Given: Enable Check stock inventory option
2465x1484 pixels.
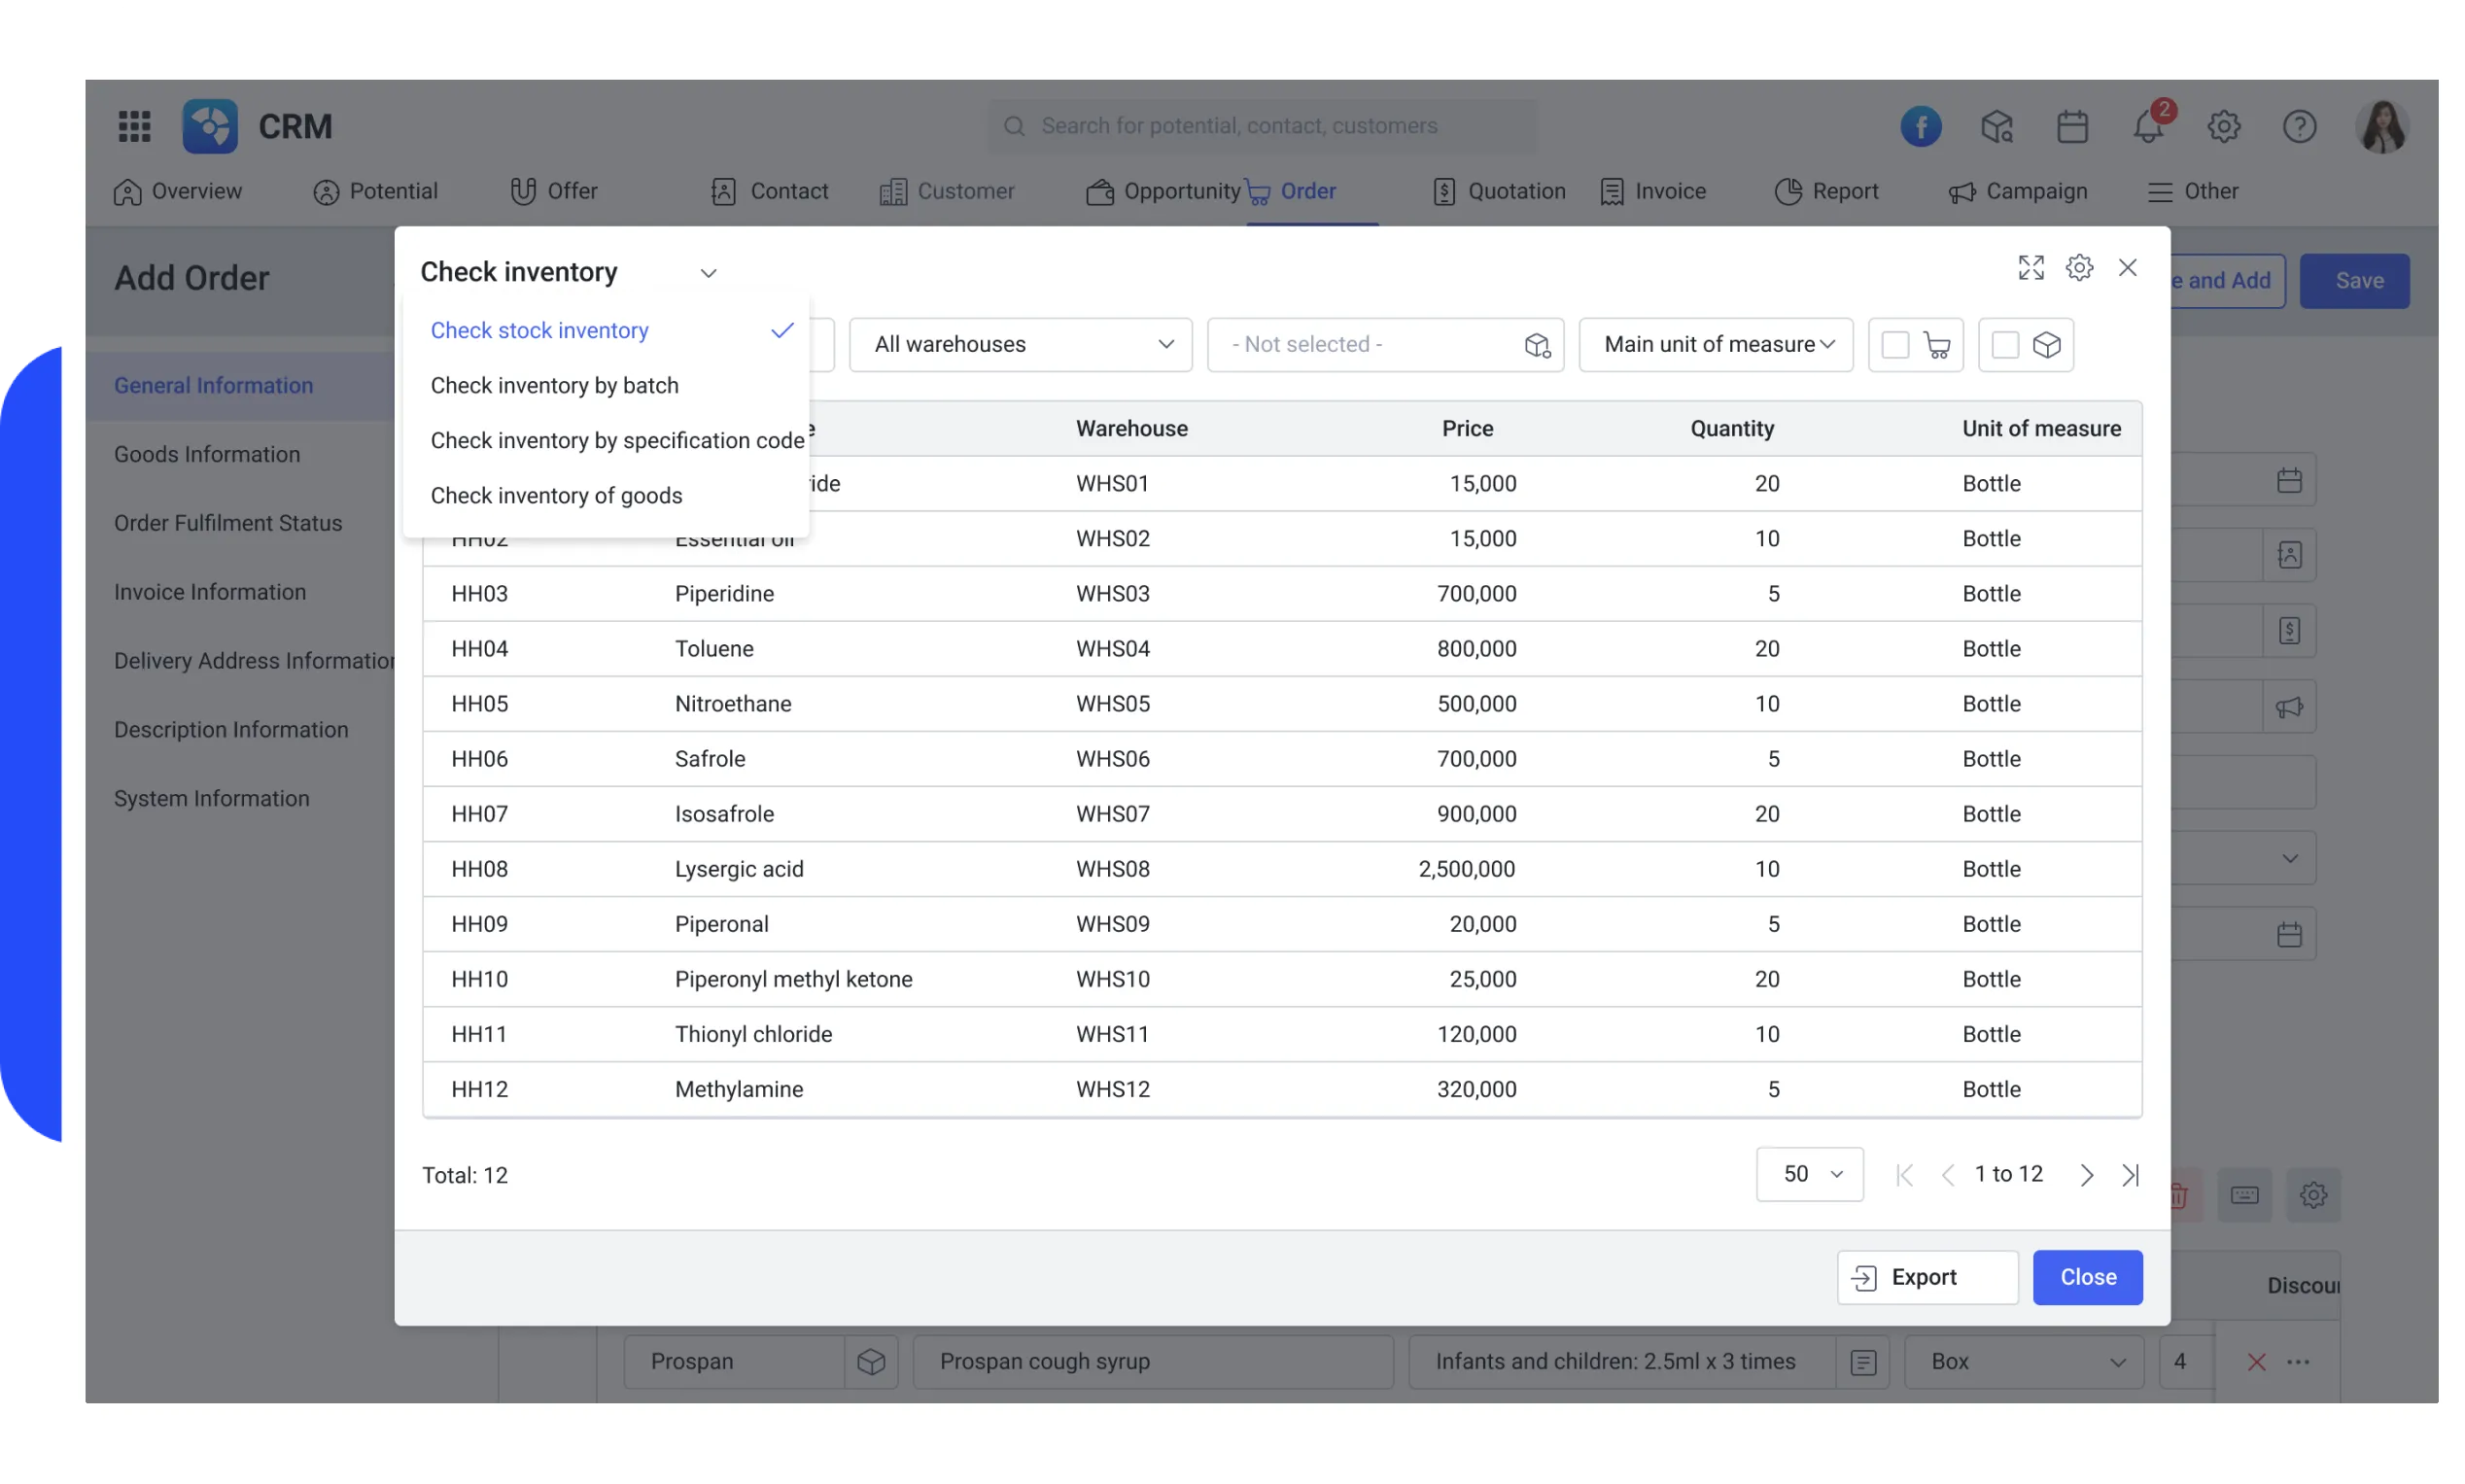Looking at the screenshot, I should tap(539, 330).
